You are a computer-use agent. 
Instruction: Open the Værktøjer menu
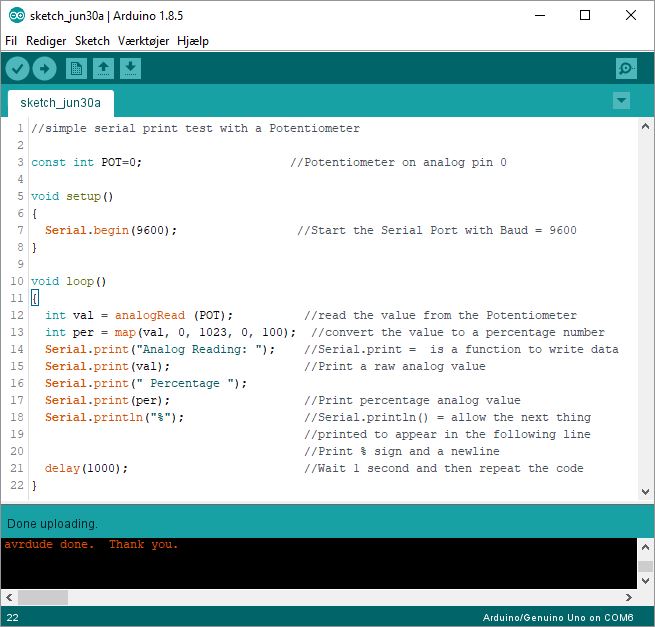[143, 41]
